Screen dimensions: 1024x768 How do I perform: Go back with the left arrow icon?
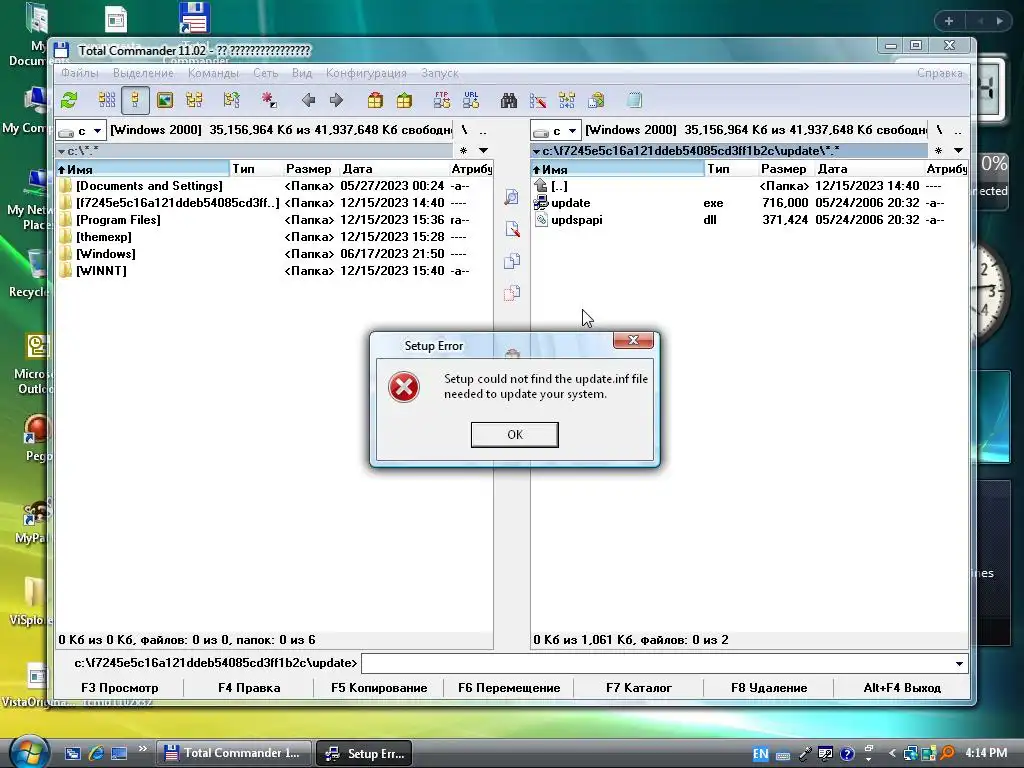pos(308,100)
